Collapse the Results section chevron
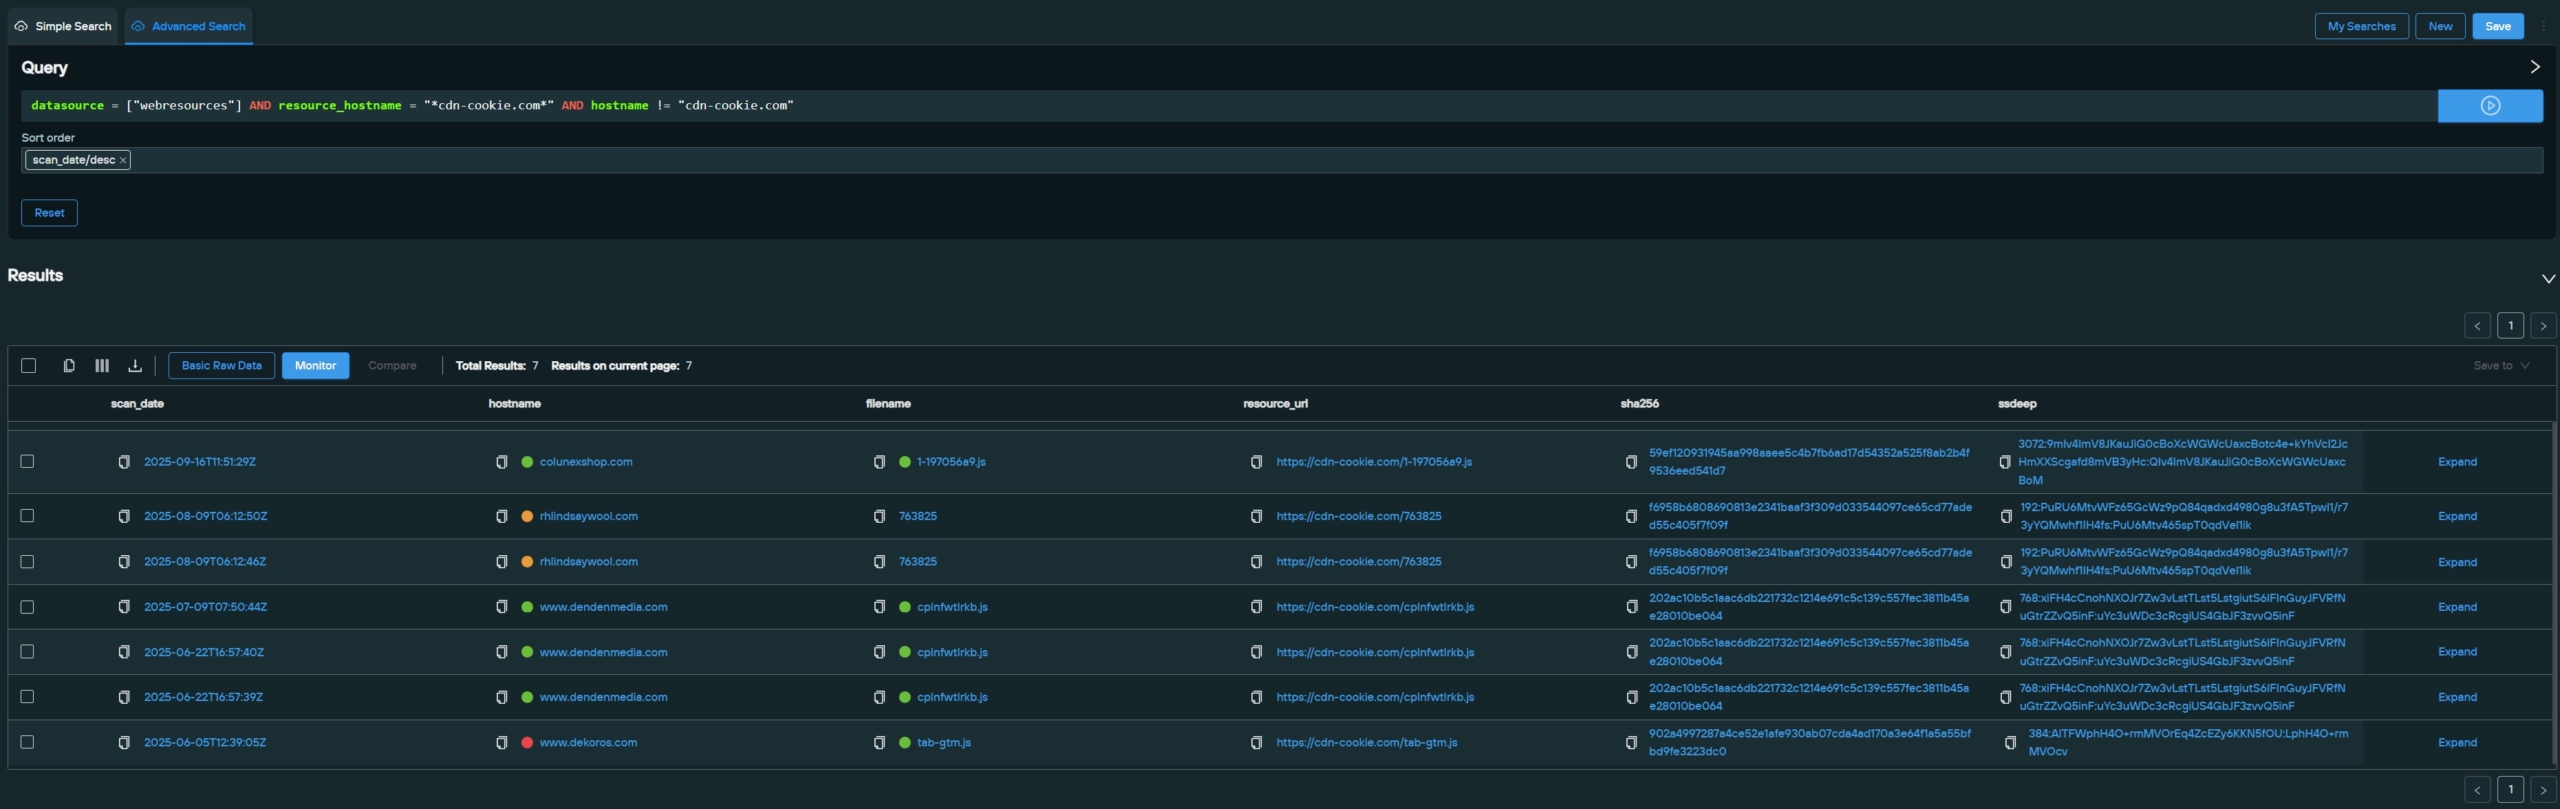 pos(2548,279)
